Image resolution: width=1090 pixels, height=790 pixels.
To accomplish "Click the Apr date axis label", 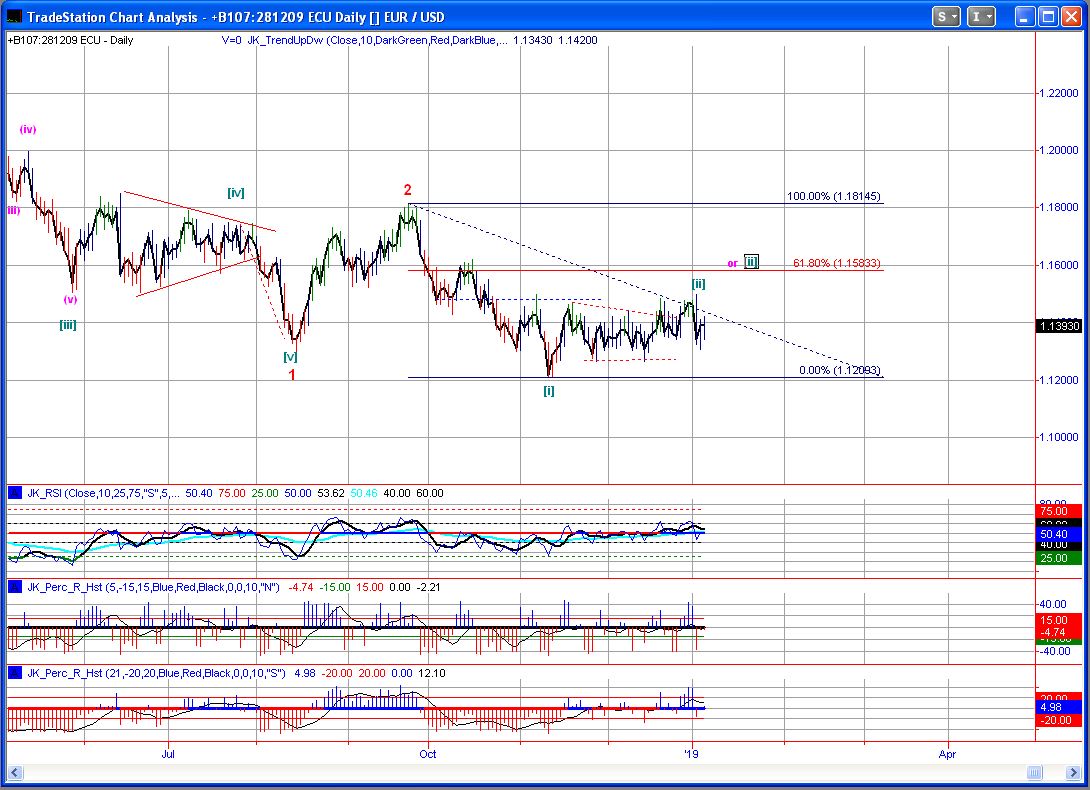I will (947, 754).
